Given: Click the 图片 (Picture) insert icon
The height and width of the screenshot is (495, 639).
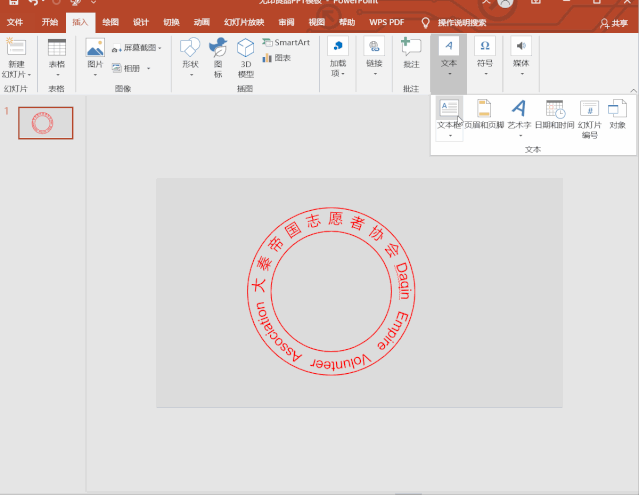Looking at the screenshot, I should point(95,48).
